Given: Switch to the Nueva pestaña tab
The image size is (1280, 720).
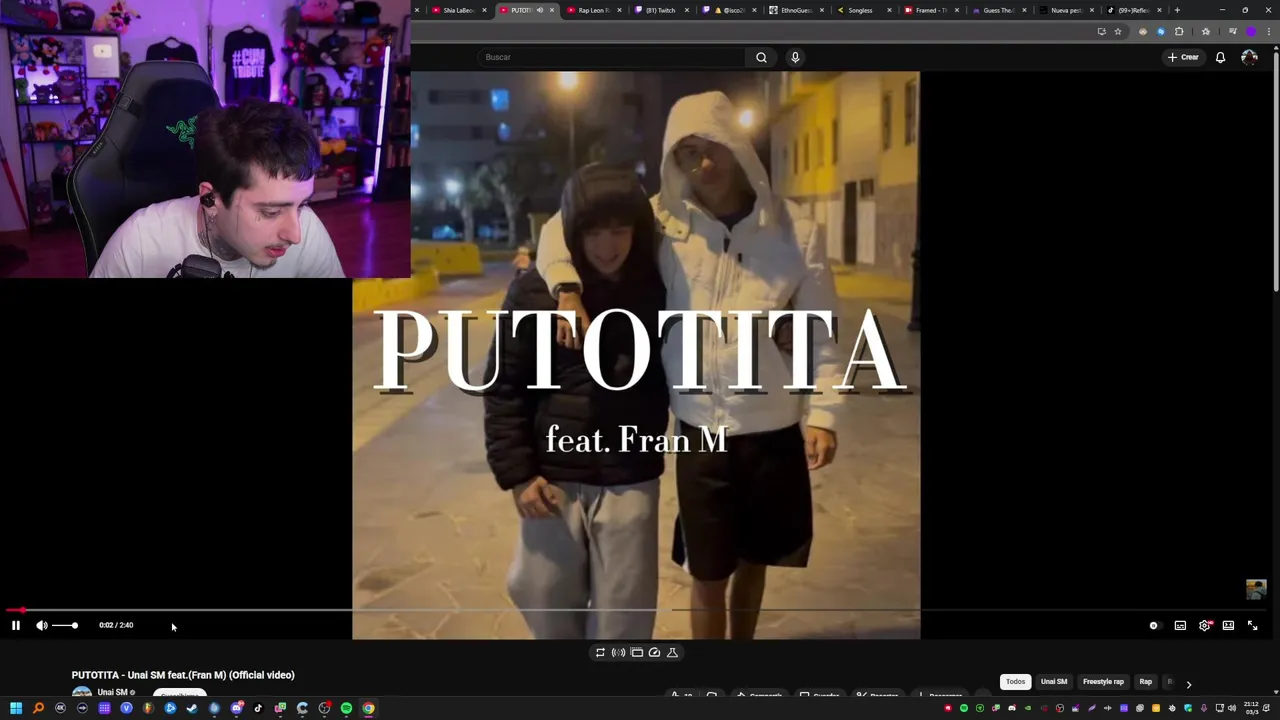Looking at the screenshot, I should pyautogui.click(x=1066, y=10).
